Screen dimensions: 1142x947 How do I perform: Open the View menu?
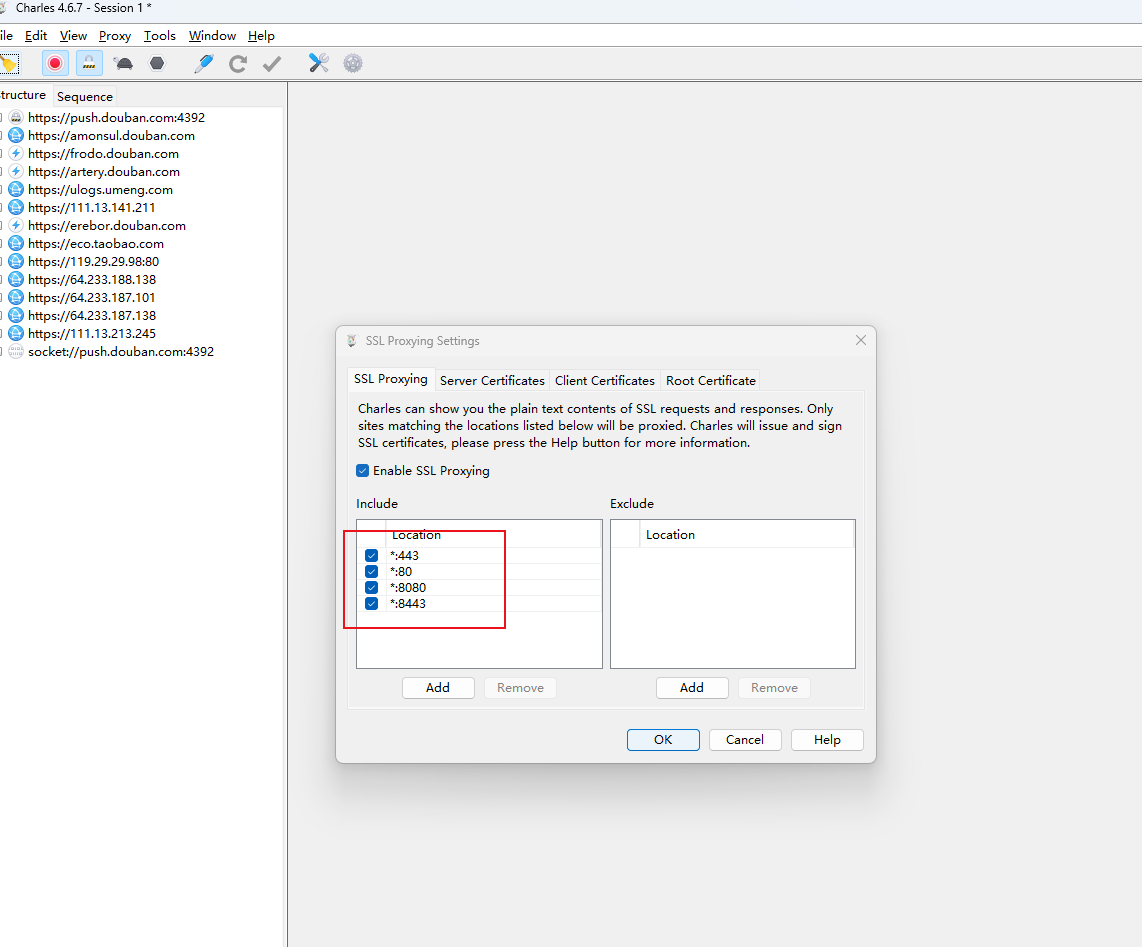pyautogui.click(x=73, y=36)
